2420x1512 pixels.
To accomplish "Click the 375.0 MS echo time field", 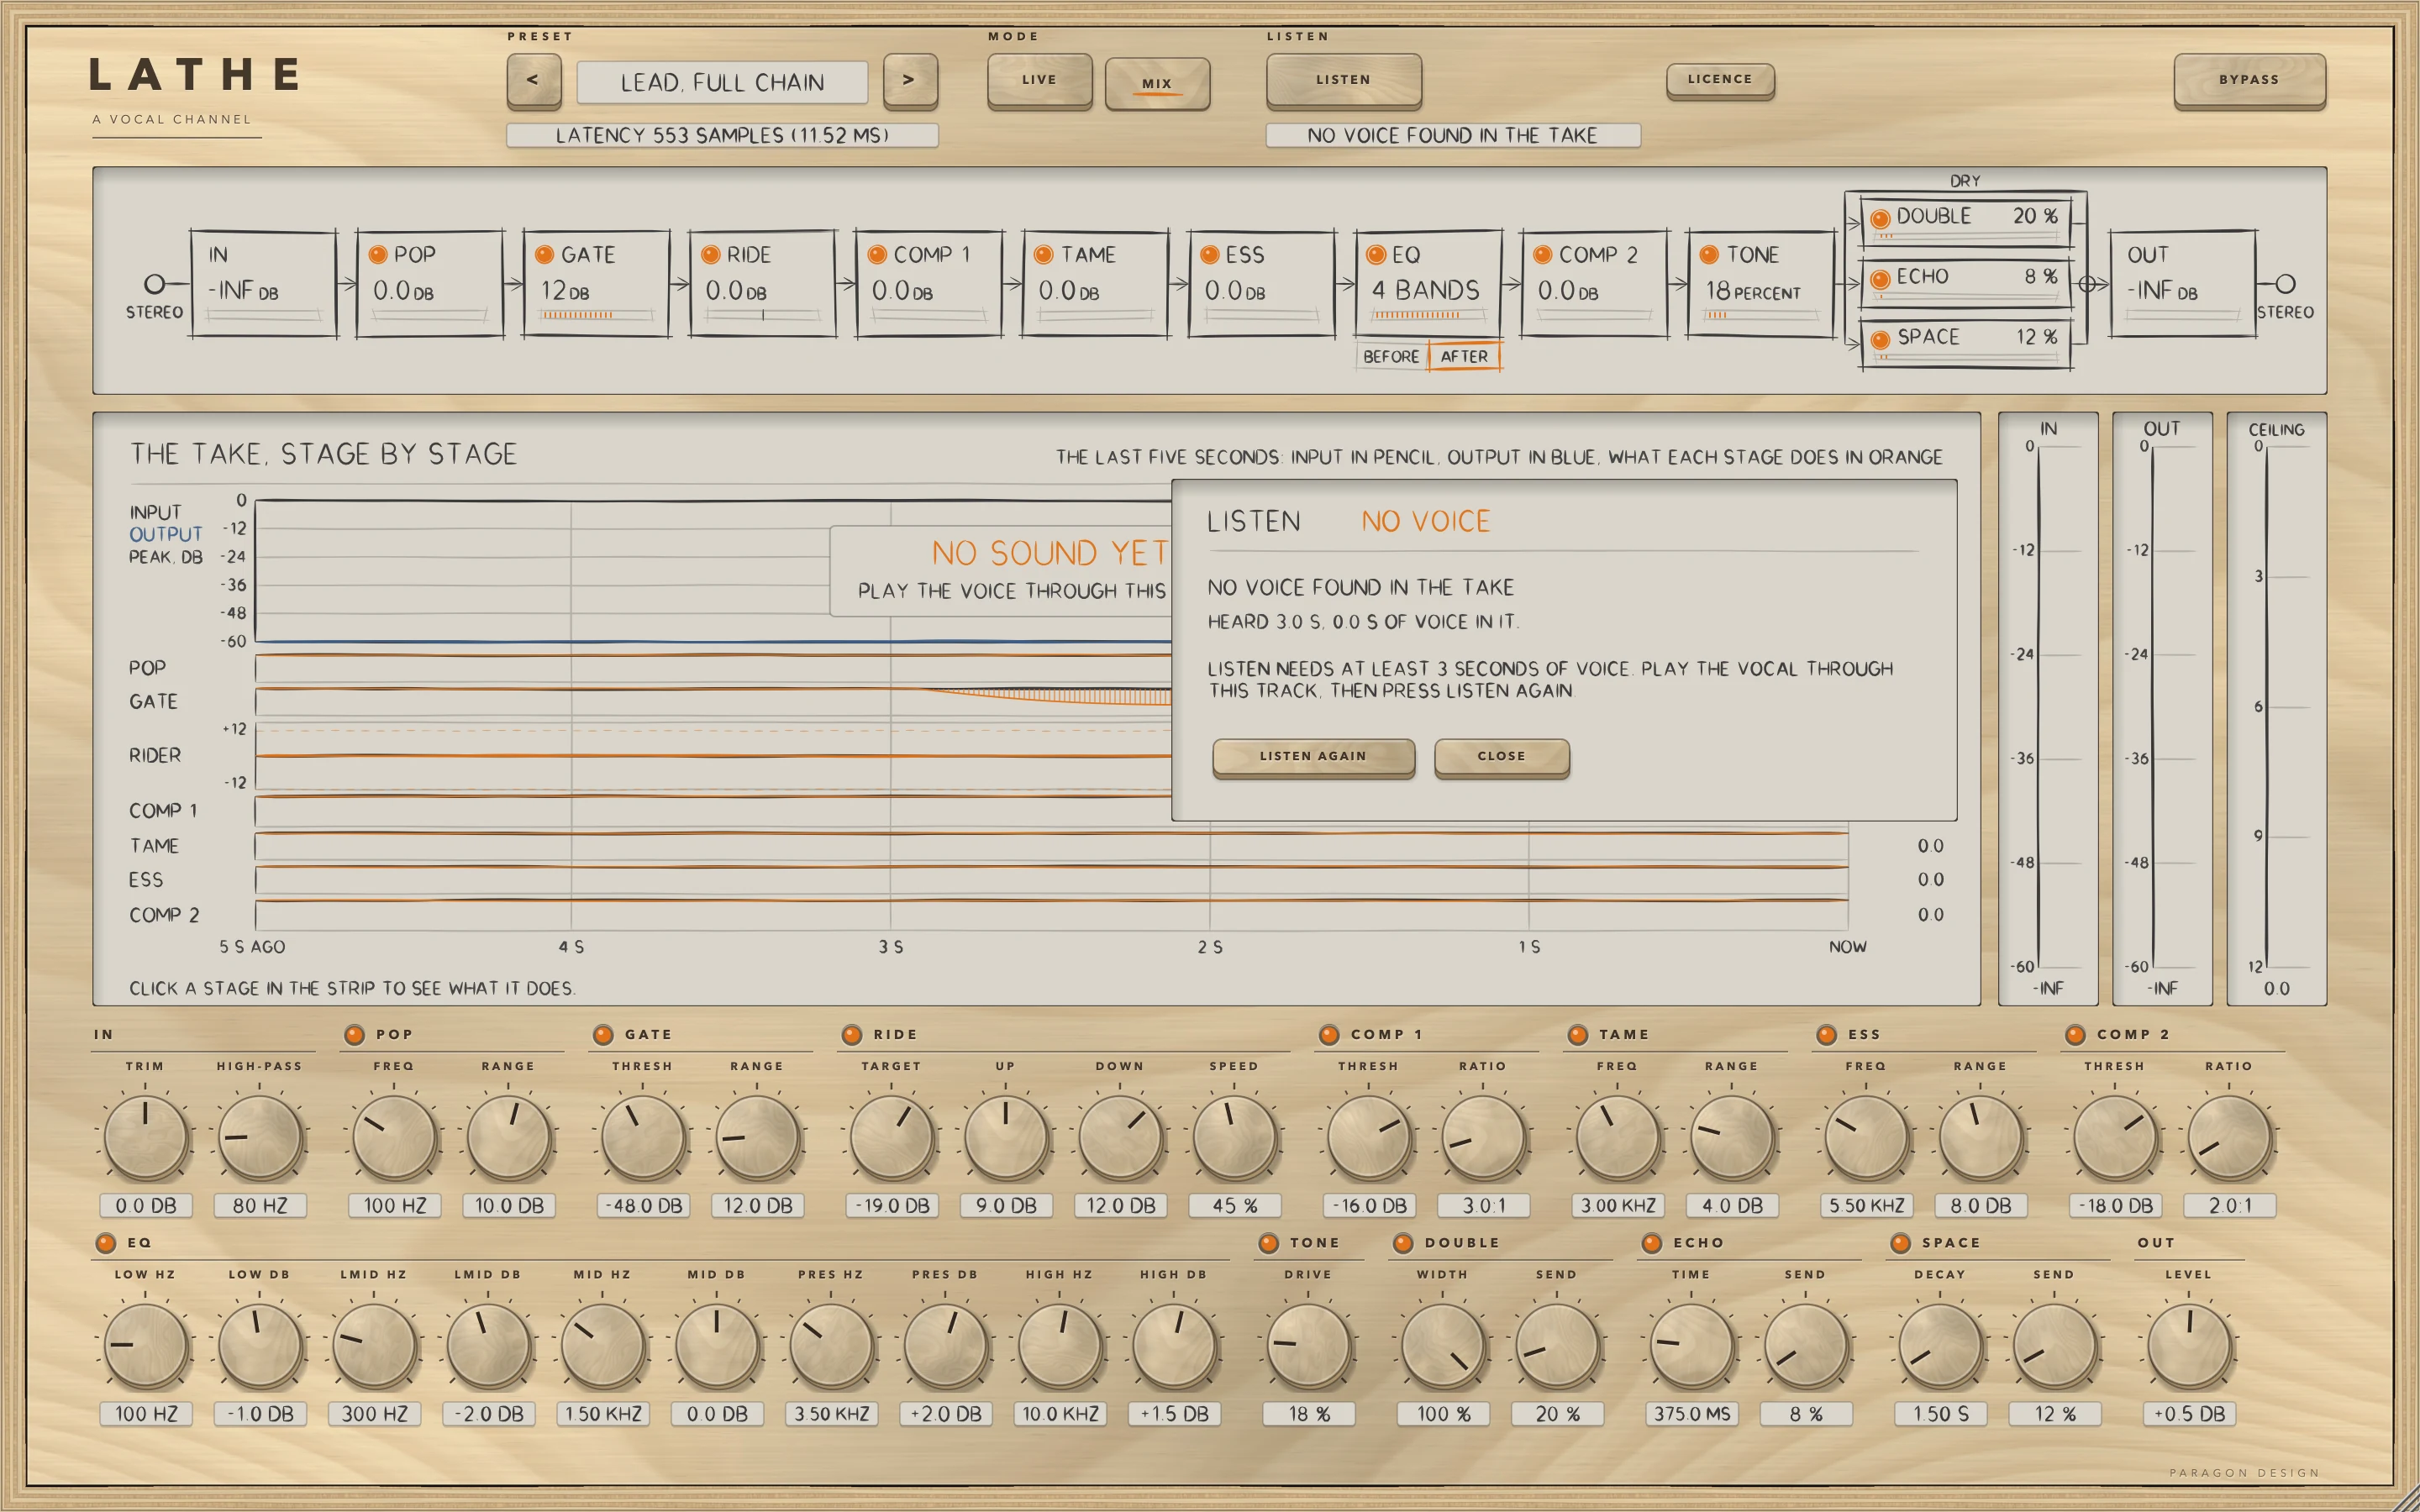I will pyautogui.click(x=1692, y=1414).
